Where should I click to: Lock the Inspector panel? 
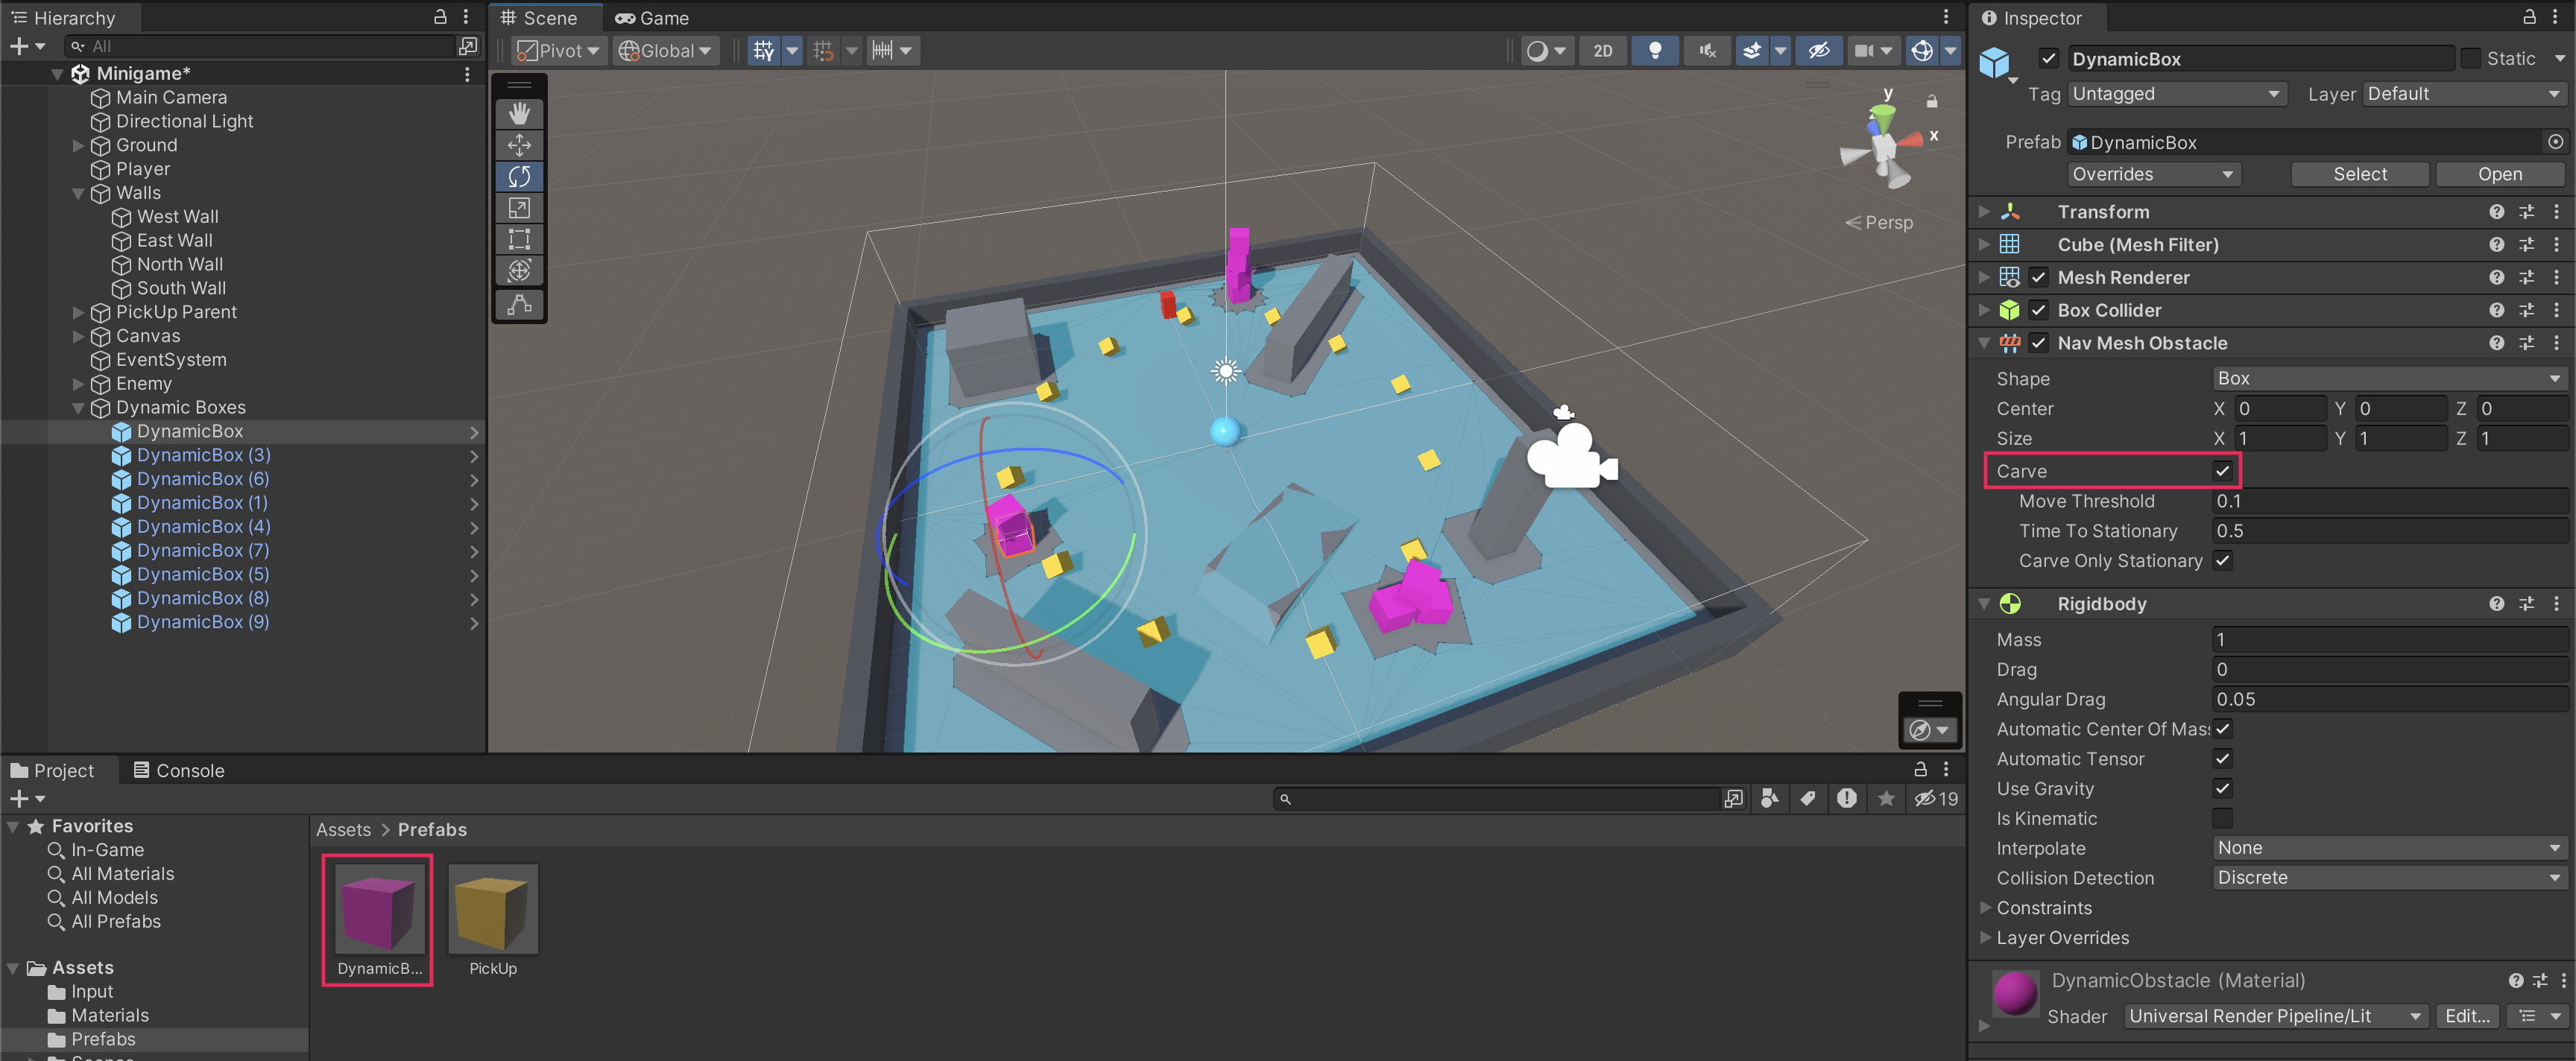point(2528,17)
